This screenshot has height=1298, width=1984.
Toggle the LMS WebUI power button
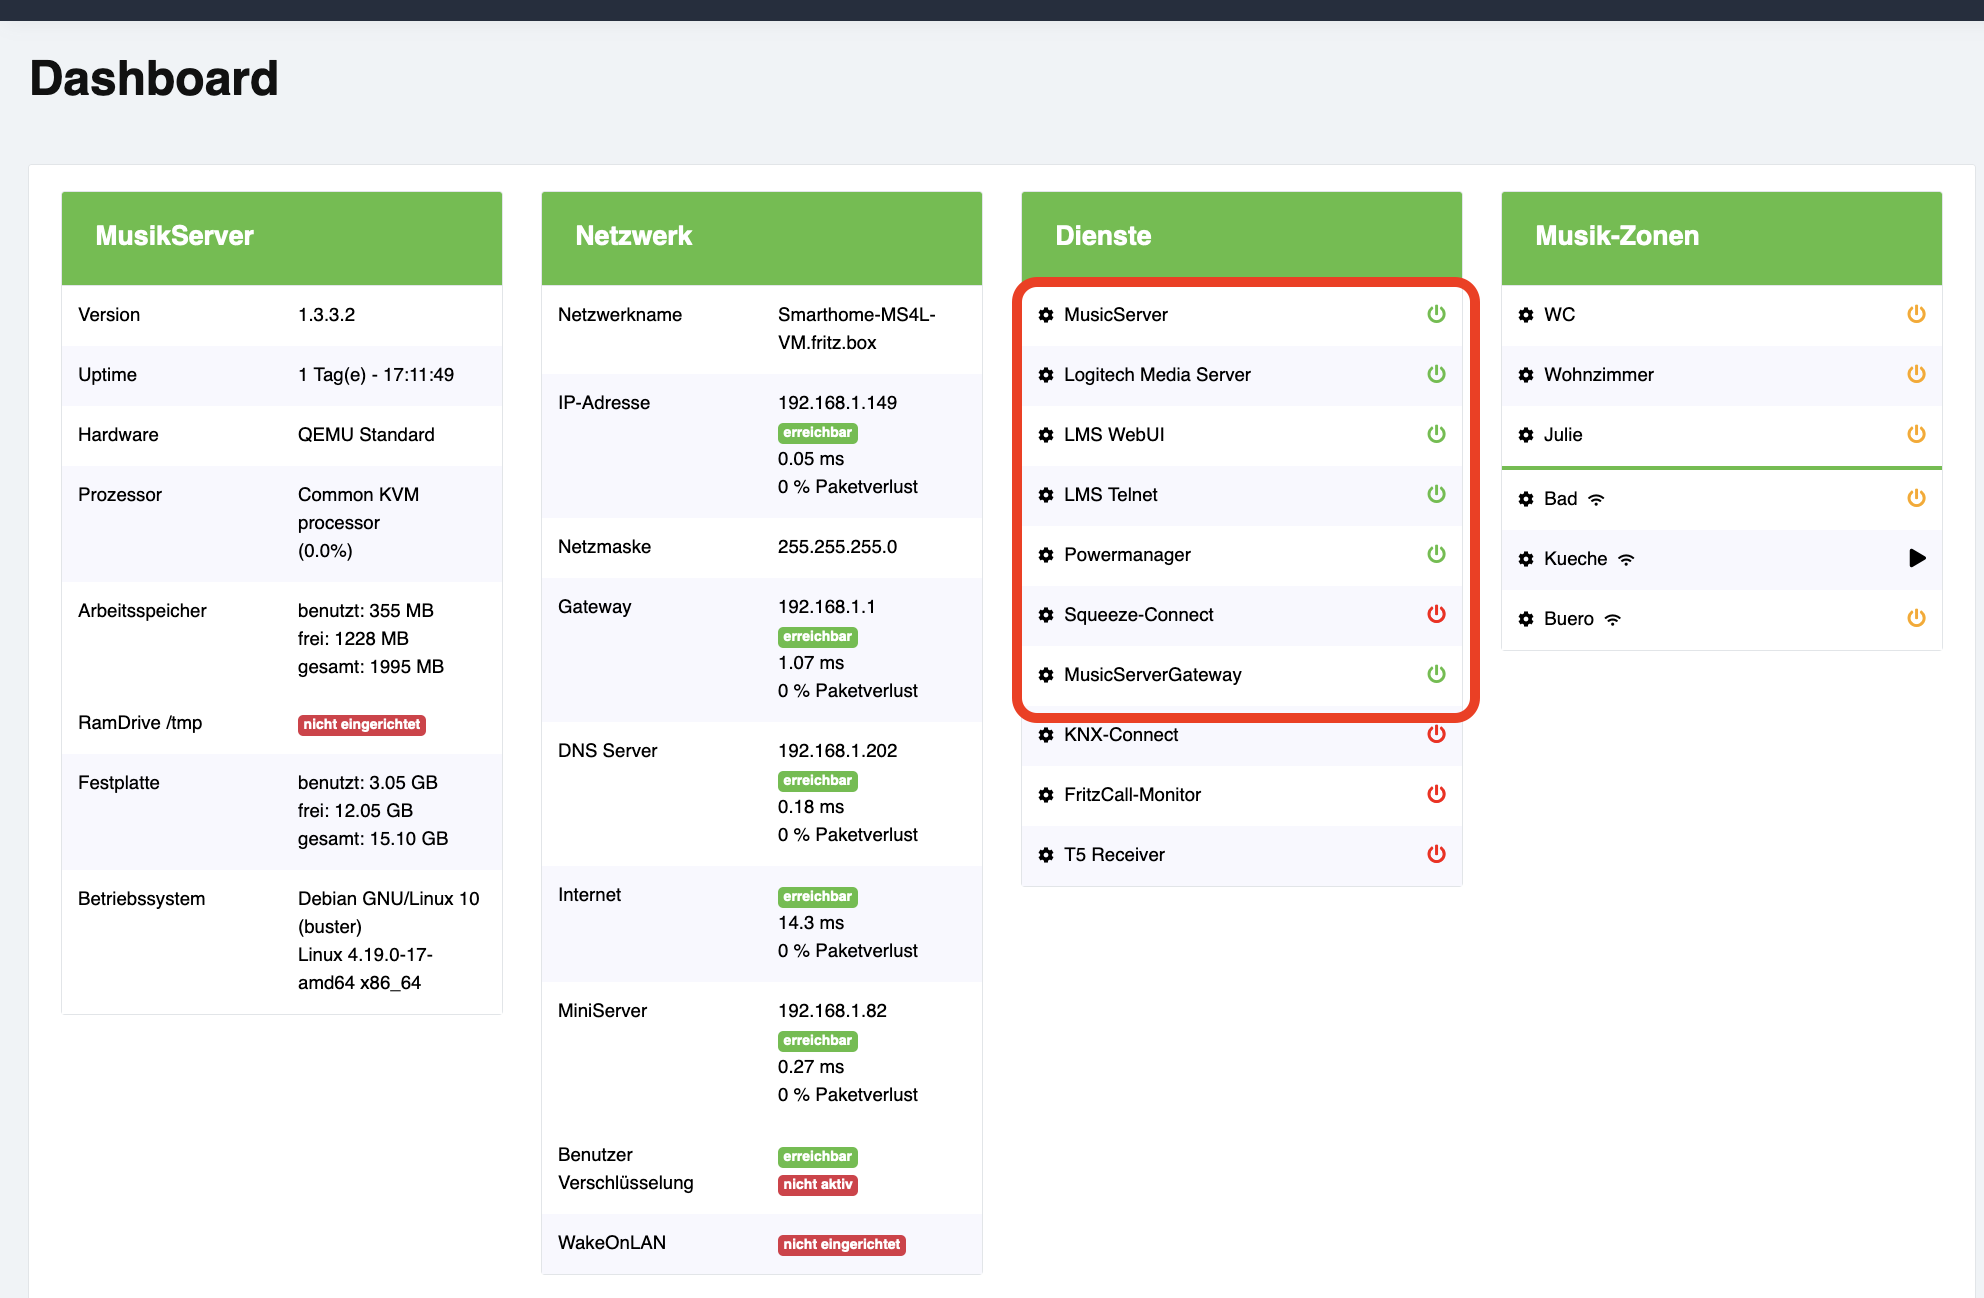click(x=1436, y=434)
